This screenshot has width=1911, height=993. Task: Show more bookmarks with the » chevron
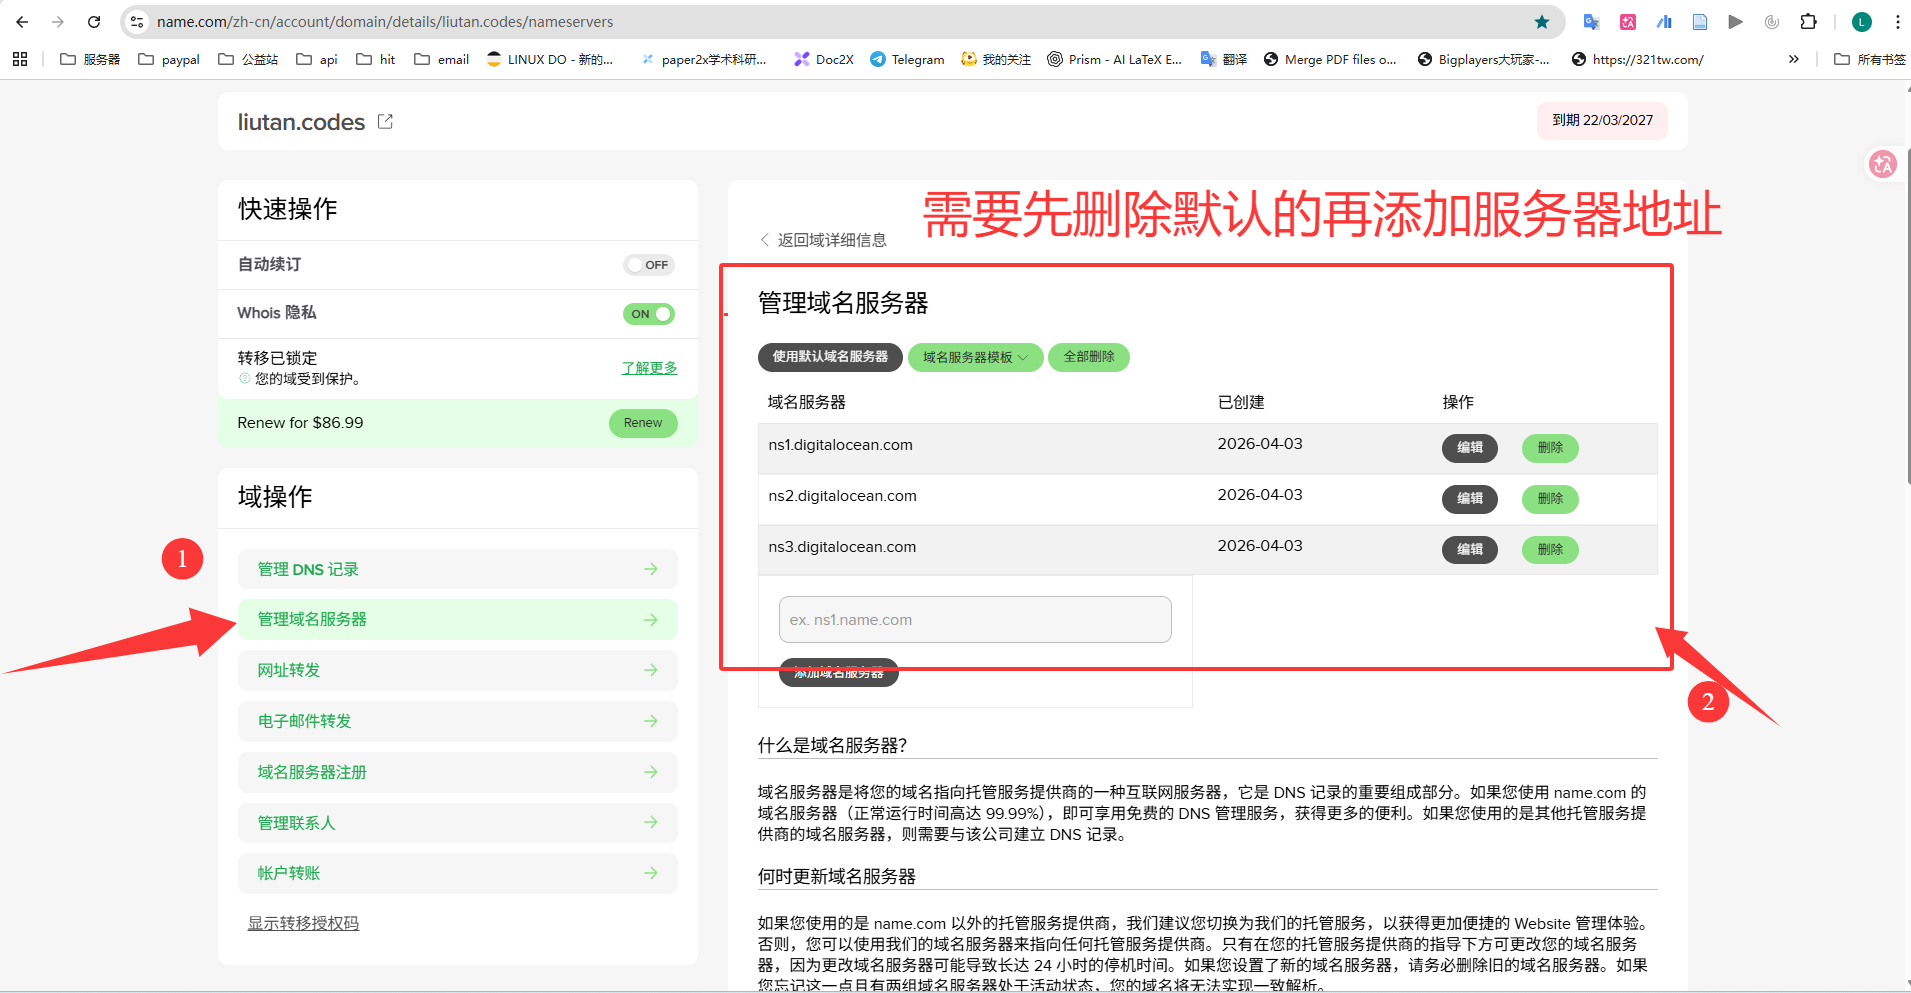click(1794, 59)
